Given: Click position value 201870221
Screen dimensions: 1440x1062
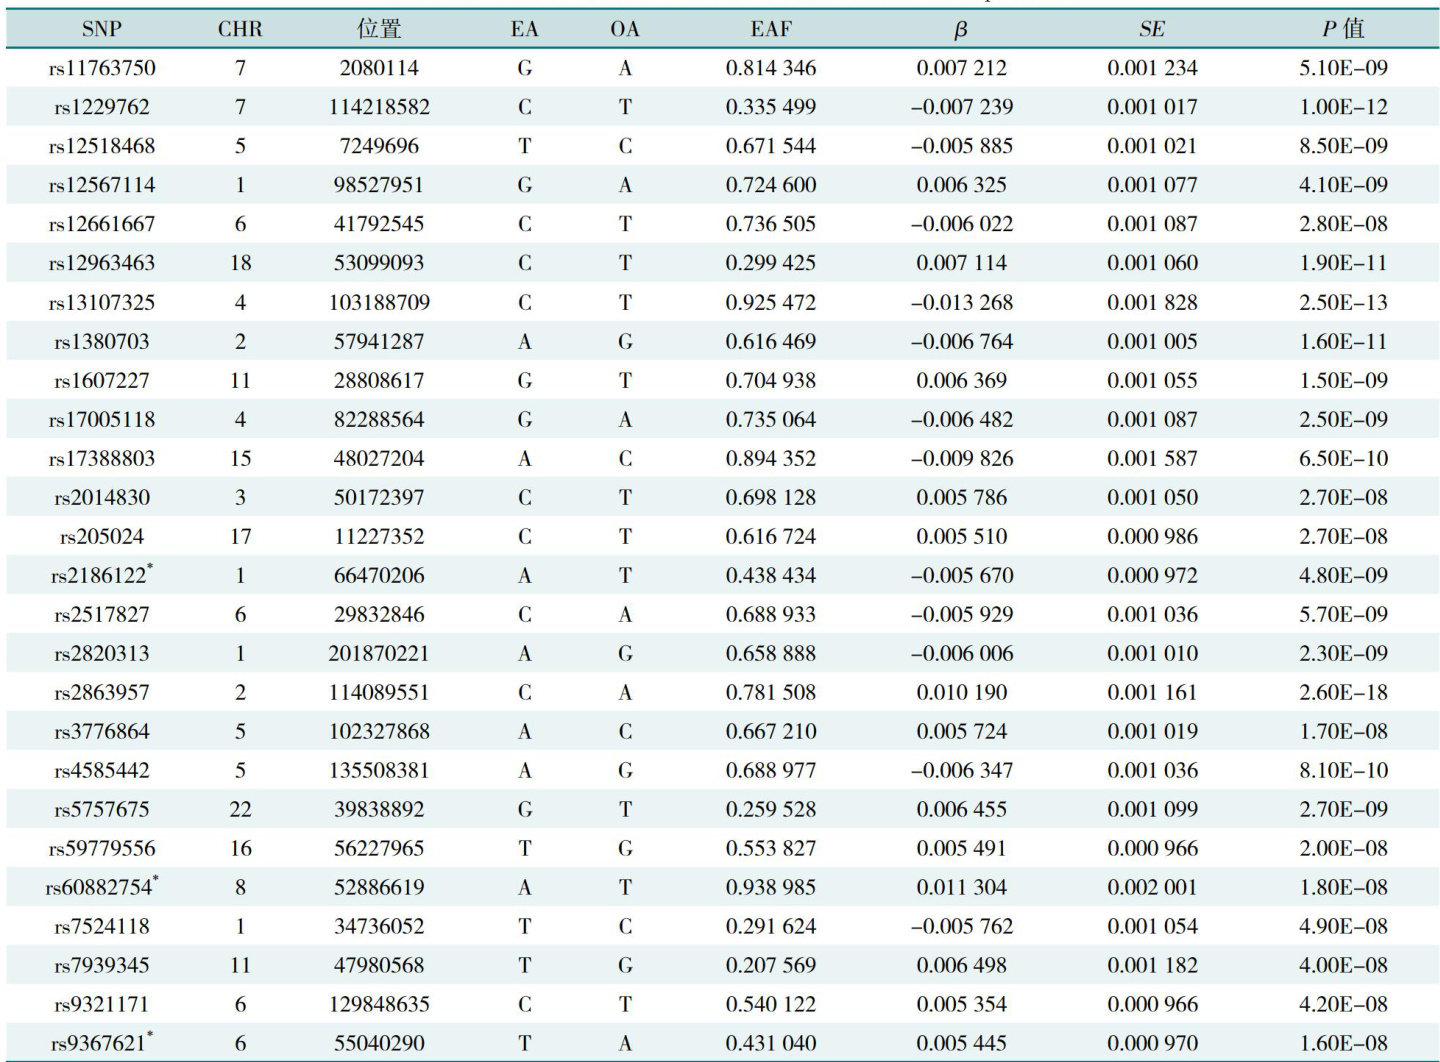Looking at the screenshot, I should pos(379,654).
